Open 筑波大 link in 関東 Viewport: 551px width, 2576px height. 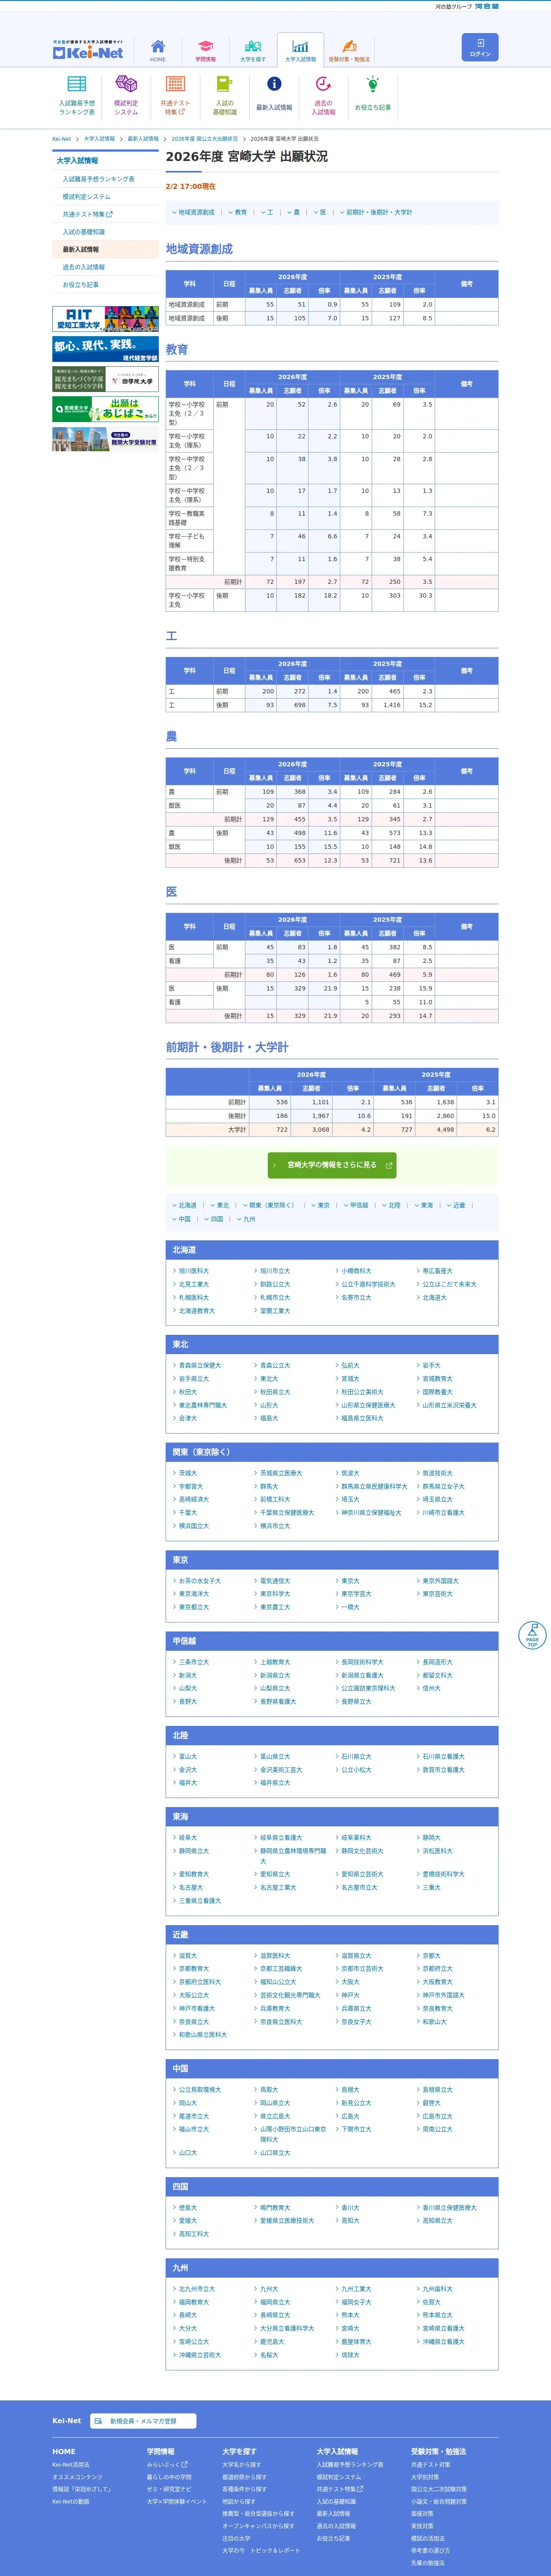click(x=350, y=1473)
